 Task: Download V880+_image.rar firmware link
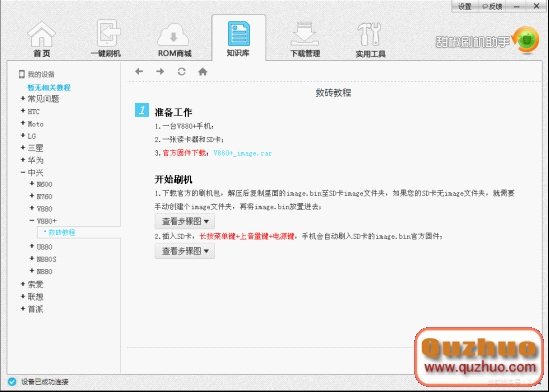[243, 153]
